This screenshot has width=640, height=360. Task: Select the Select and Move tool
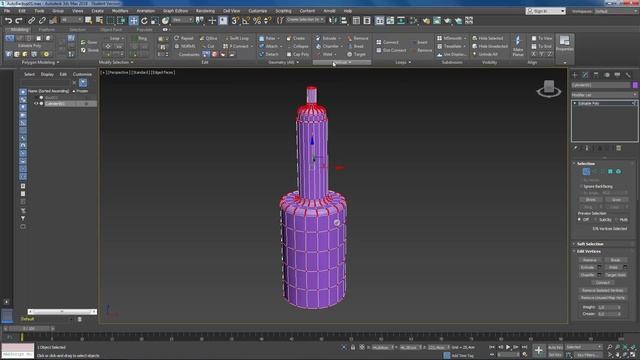pos(133,20)
